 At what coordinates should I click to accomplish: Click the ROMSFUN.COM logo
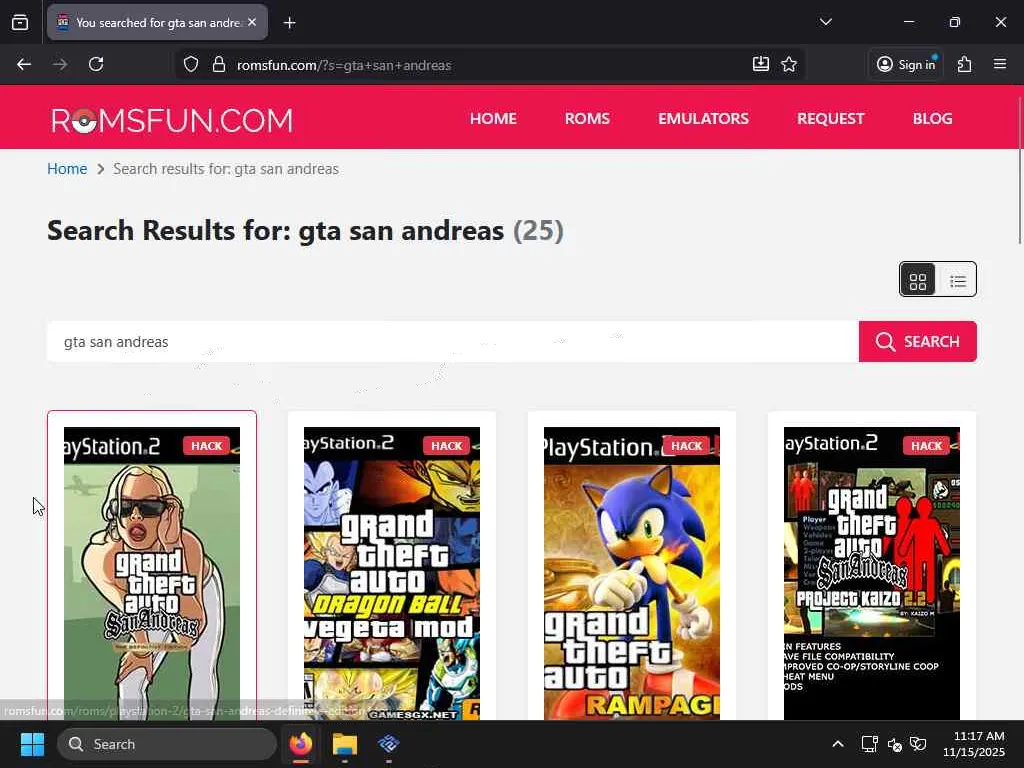[172, 120]
